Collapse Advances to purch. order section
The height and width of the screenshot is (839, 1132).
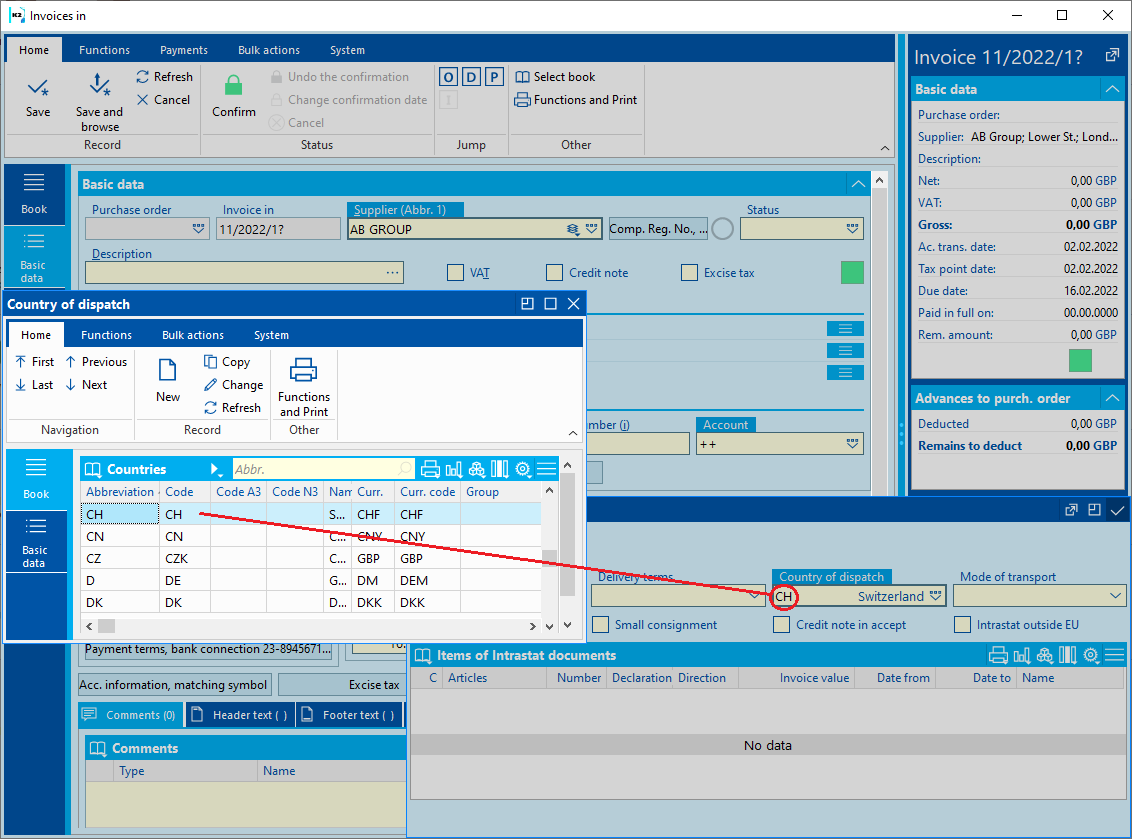1112,398
